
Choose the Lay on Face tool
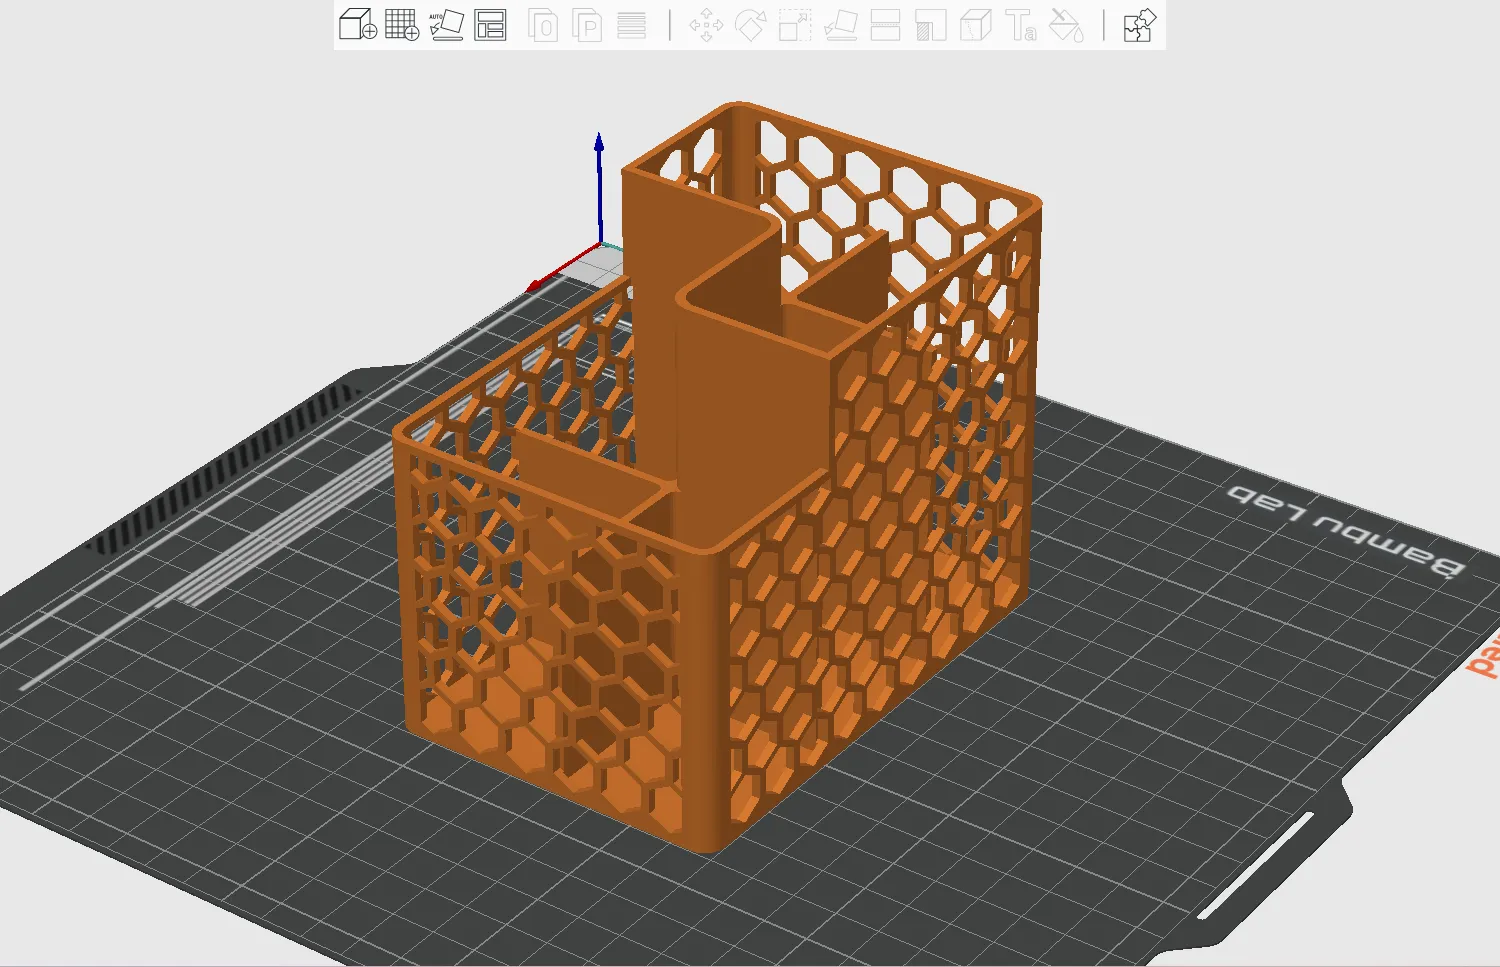coord(840,25)
